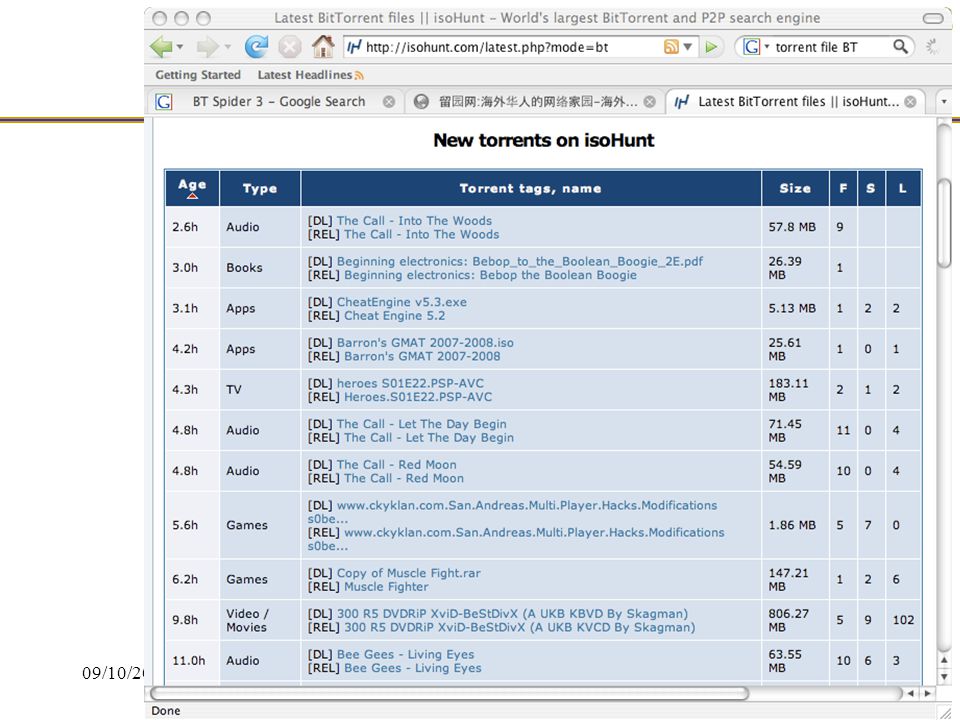Open DL link Copy of Muscle Fight.rar
960x720 pixels.
(408, 573)
